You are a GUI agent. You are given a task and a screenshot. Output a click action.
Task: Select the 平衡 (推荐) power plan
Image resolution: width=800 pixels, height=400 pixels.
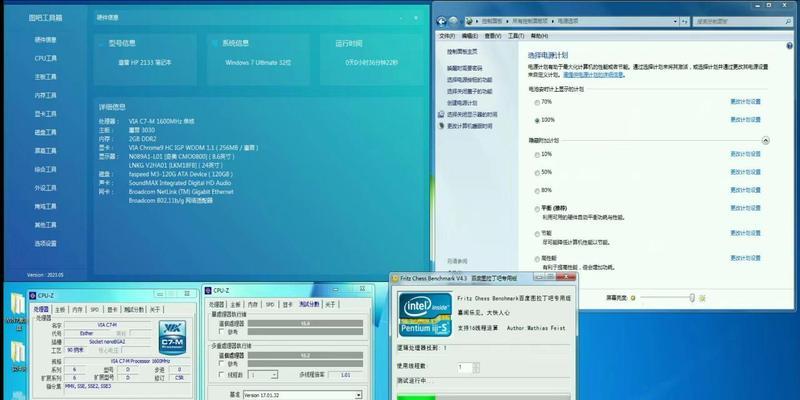(537, 209)
